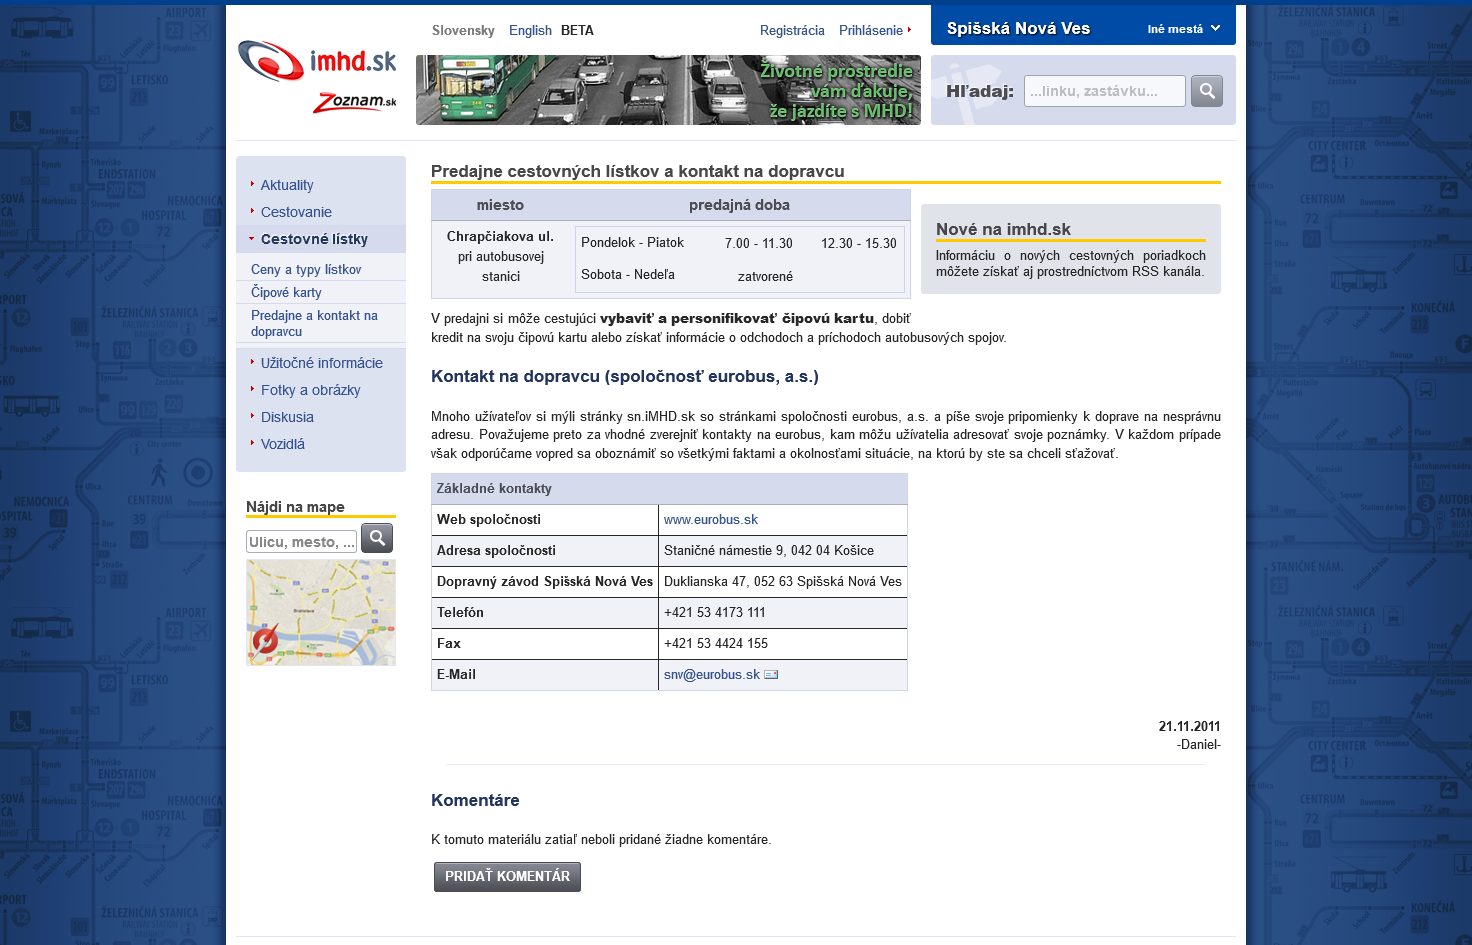Viewport: 1472px width, 945px height.
Task: Open the Iné mestá city dropdown
Action: coord(1183,29)
